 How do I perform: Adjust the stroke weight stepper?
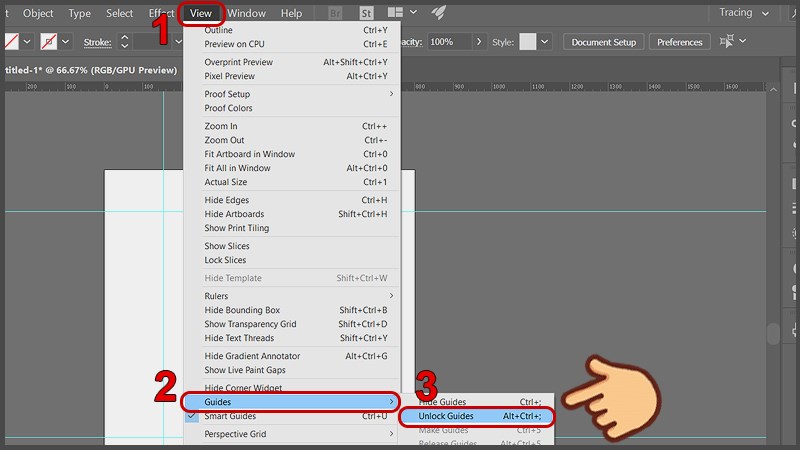pyautogui.click(x=124, y=41)
